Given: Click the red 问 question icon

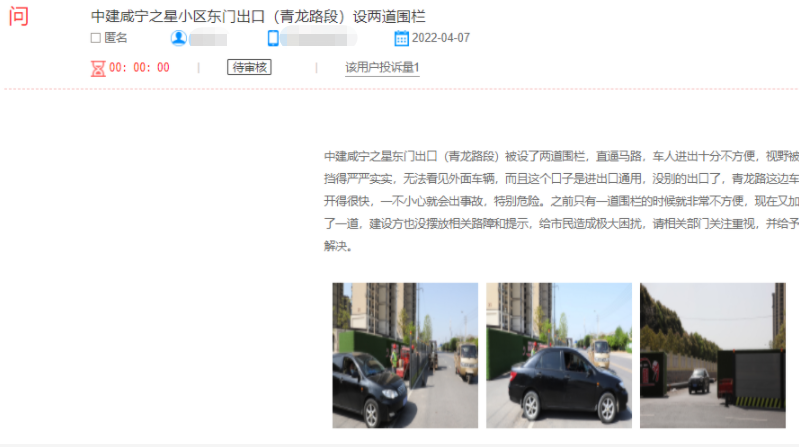Looking at the screenshot, I should [19, 16].
